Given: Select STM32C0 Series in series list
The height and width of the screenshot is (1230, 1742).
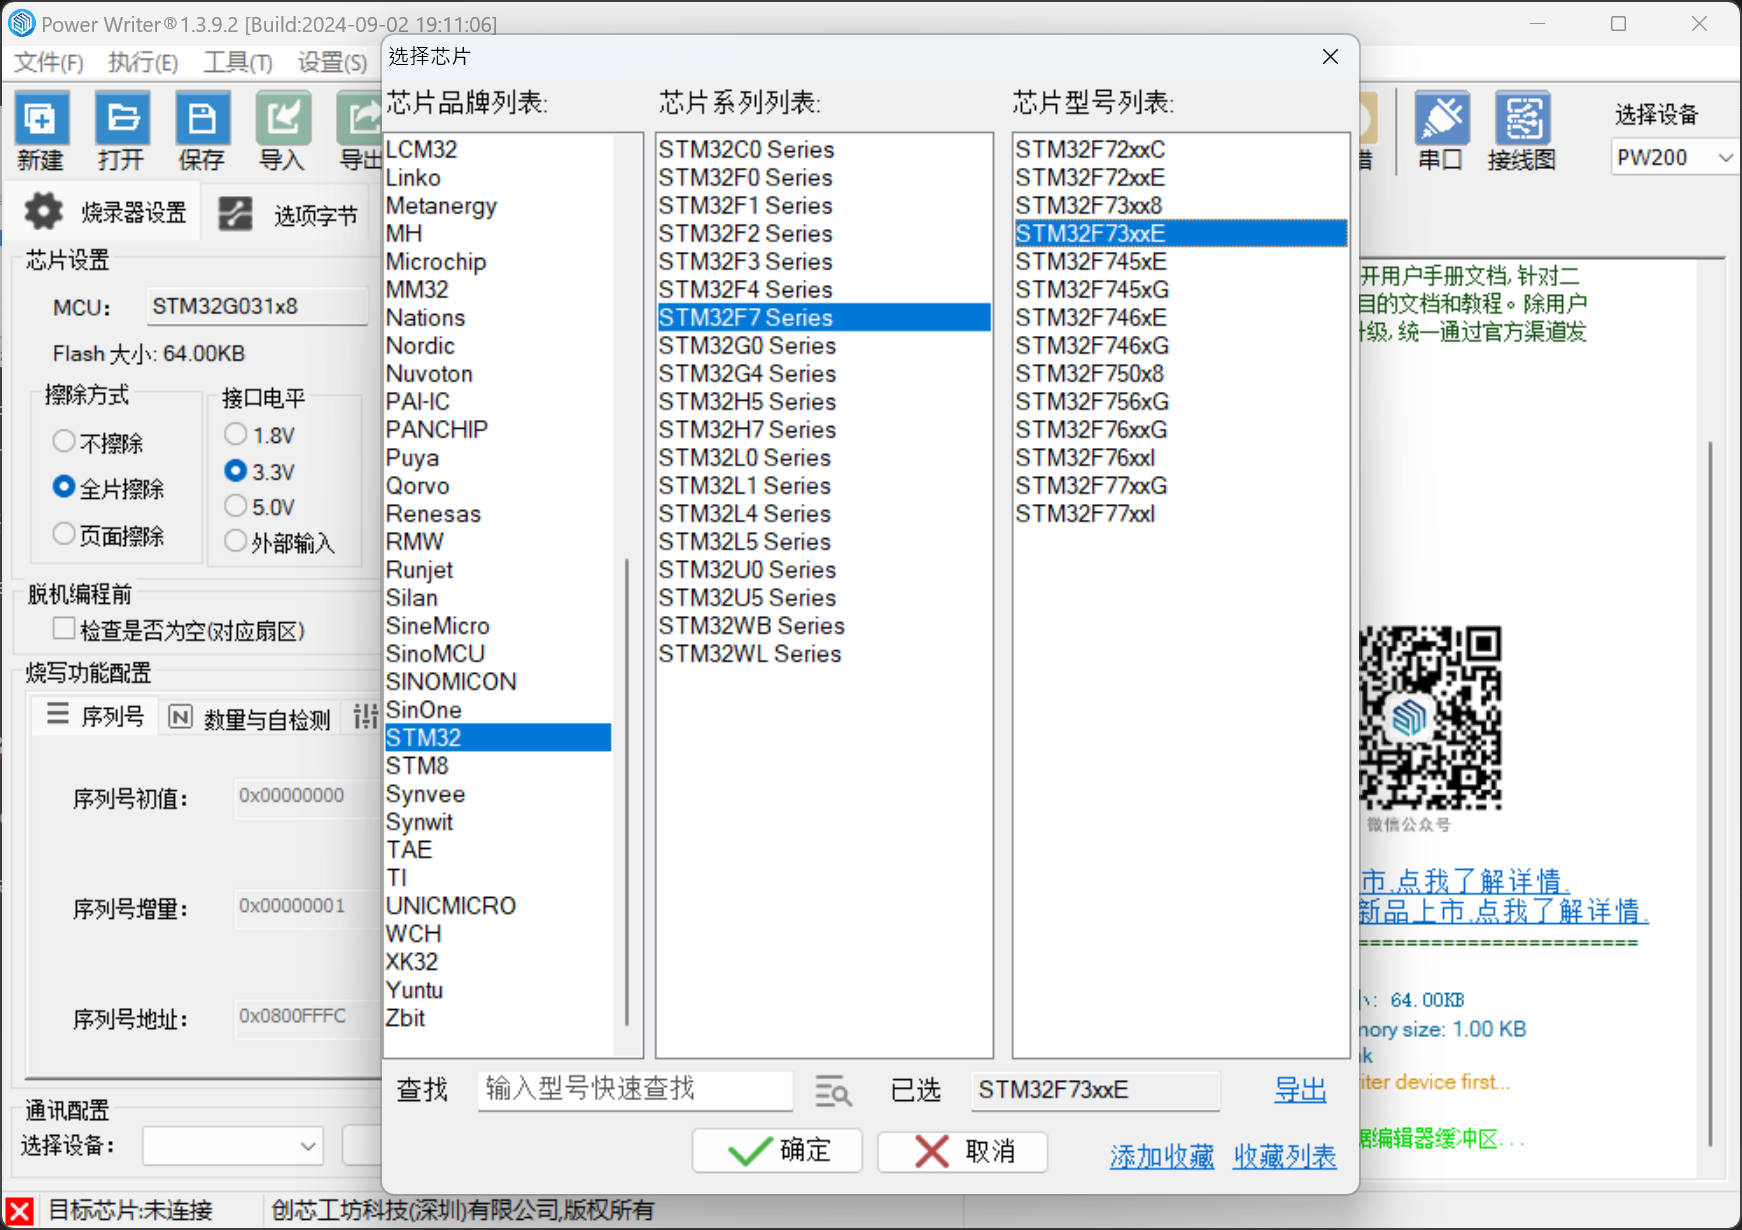Looking at the screenshot, I should [824, 150].
